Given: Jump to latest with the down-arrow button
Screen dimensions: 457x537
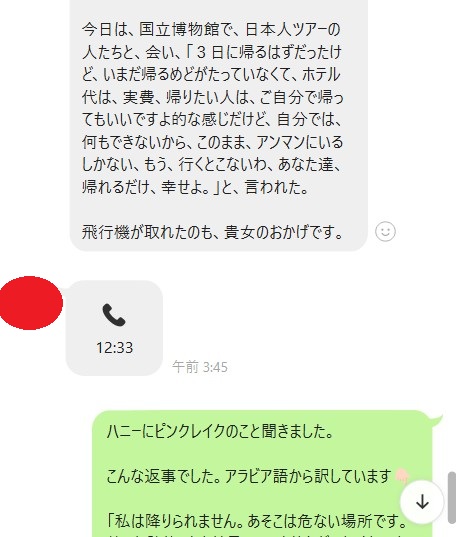Looking at the screenshot, I should point(422,502).
